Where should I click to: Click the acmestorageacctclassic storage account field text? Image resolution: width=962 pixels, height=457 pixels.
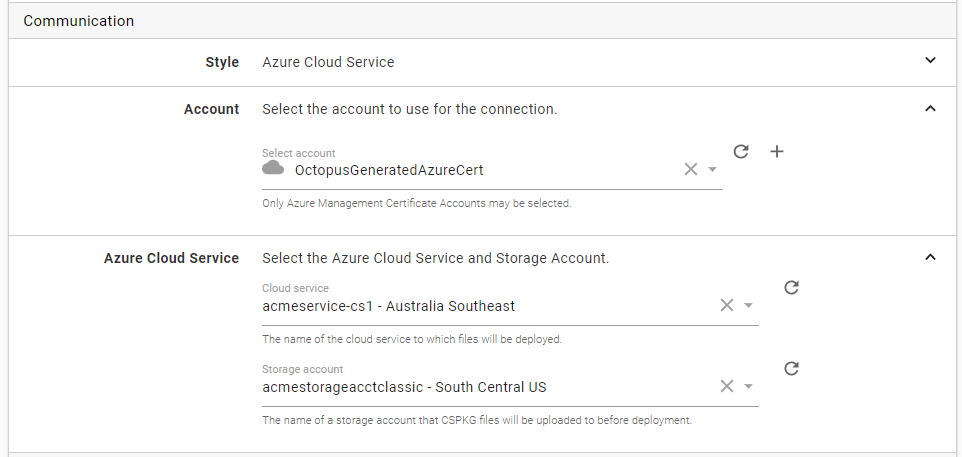[404, 387]
